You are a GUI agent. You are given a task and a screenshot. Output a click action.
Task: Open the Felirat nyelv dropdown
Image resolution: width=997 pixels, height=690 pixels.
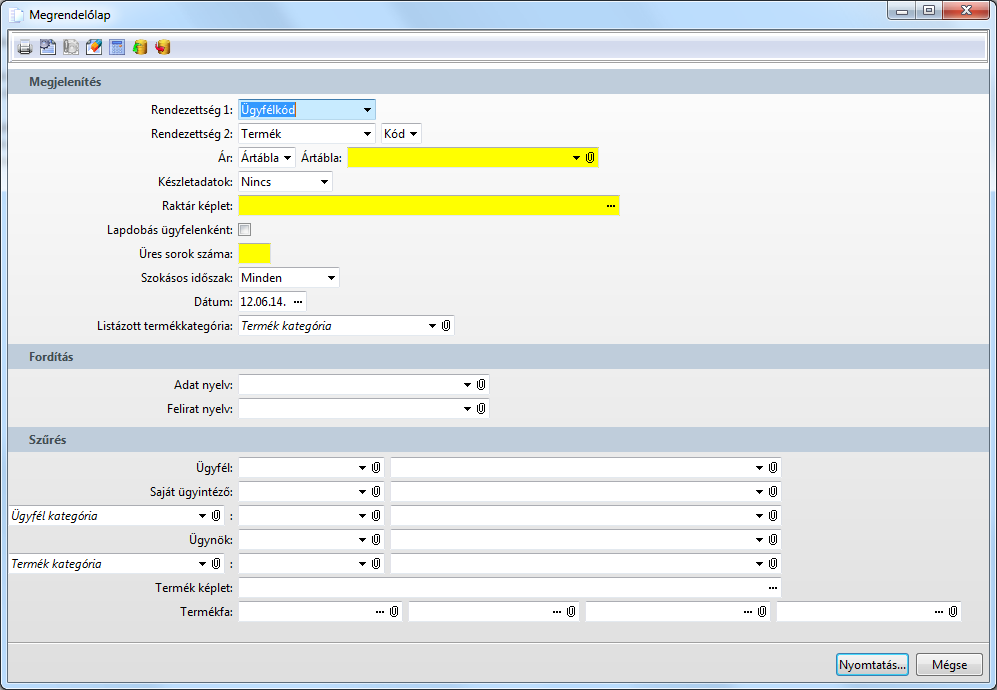pyautogui.click(x=467, y=409)
